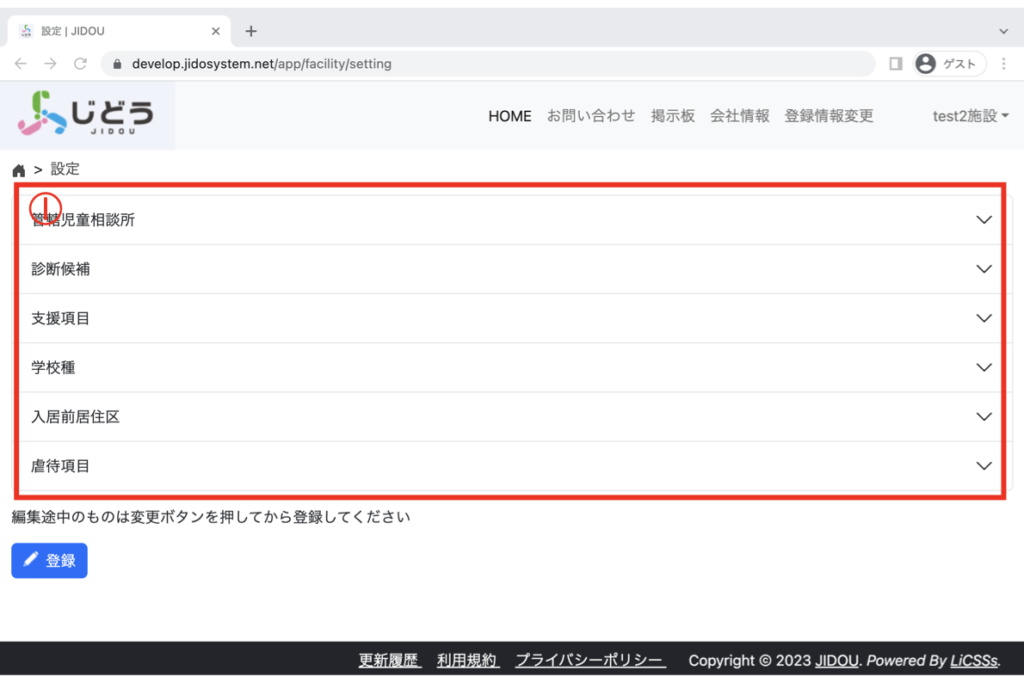This screenshot has width=1024, height=683.
Task: Expand the 入居前居住区 section
Action: coord(984,417)
